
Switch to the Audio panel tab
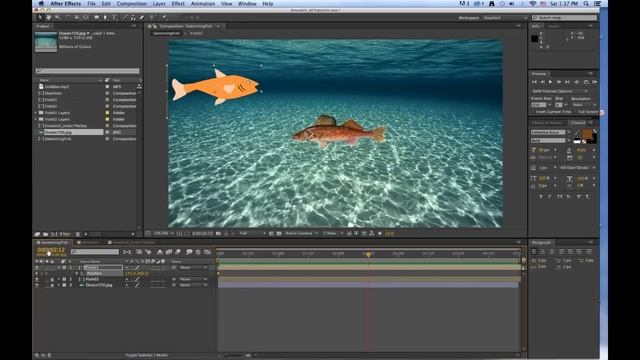click(x=554, y=26)
